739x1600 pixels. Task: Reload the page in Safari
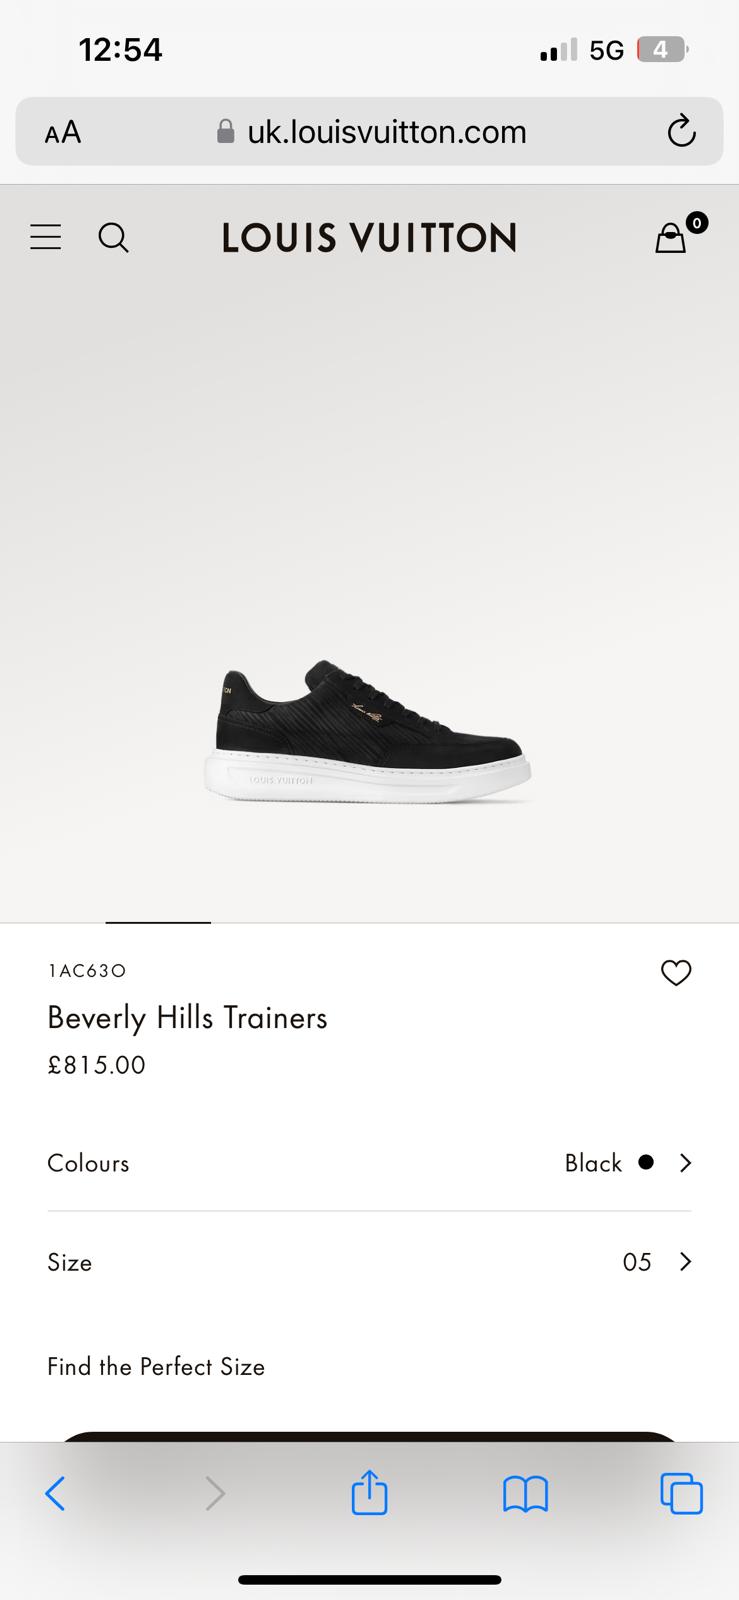pos(681,131)
